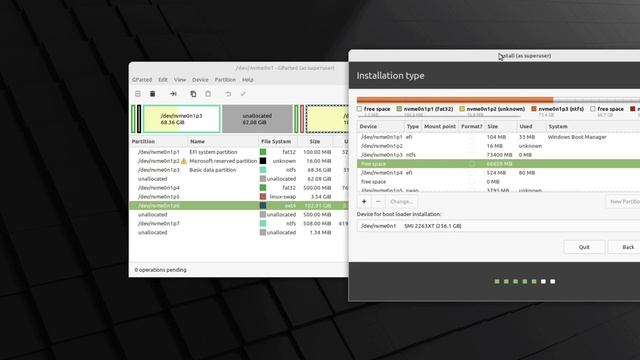Click the Type column header in the installer
Viewport: 640px width, 360px height.
point(413,127)
